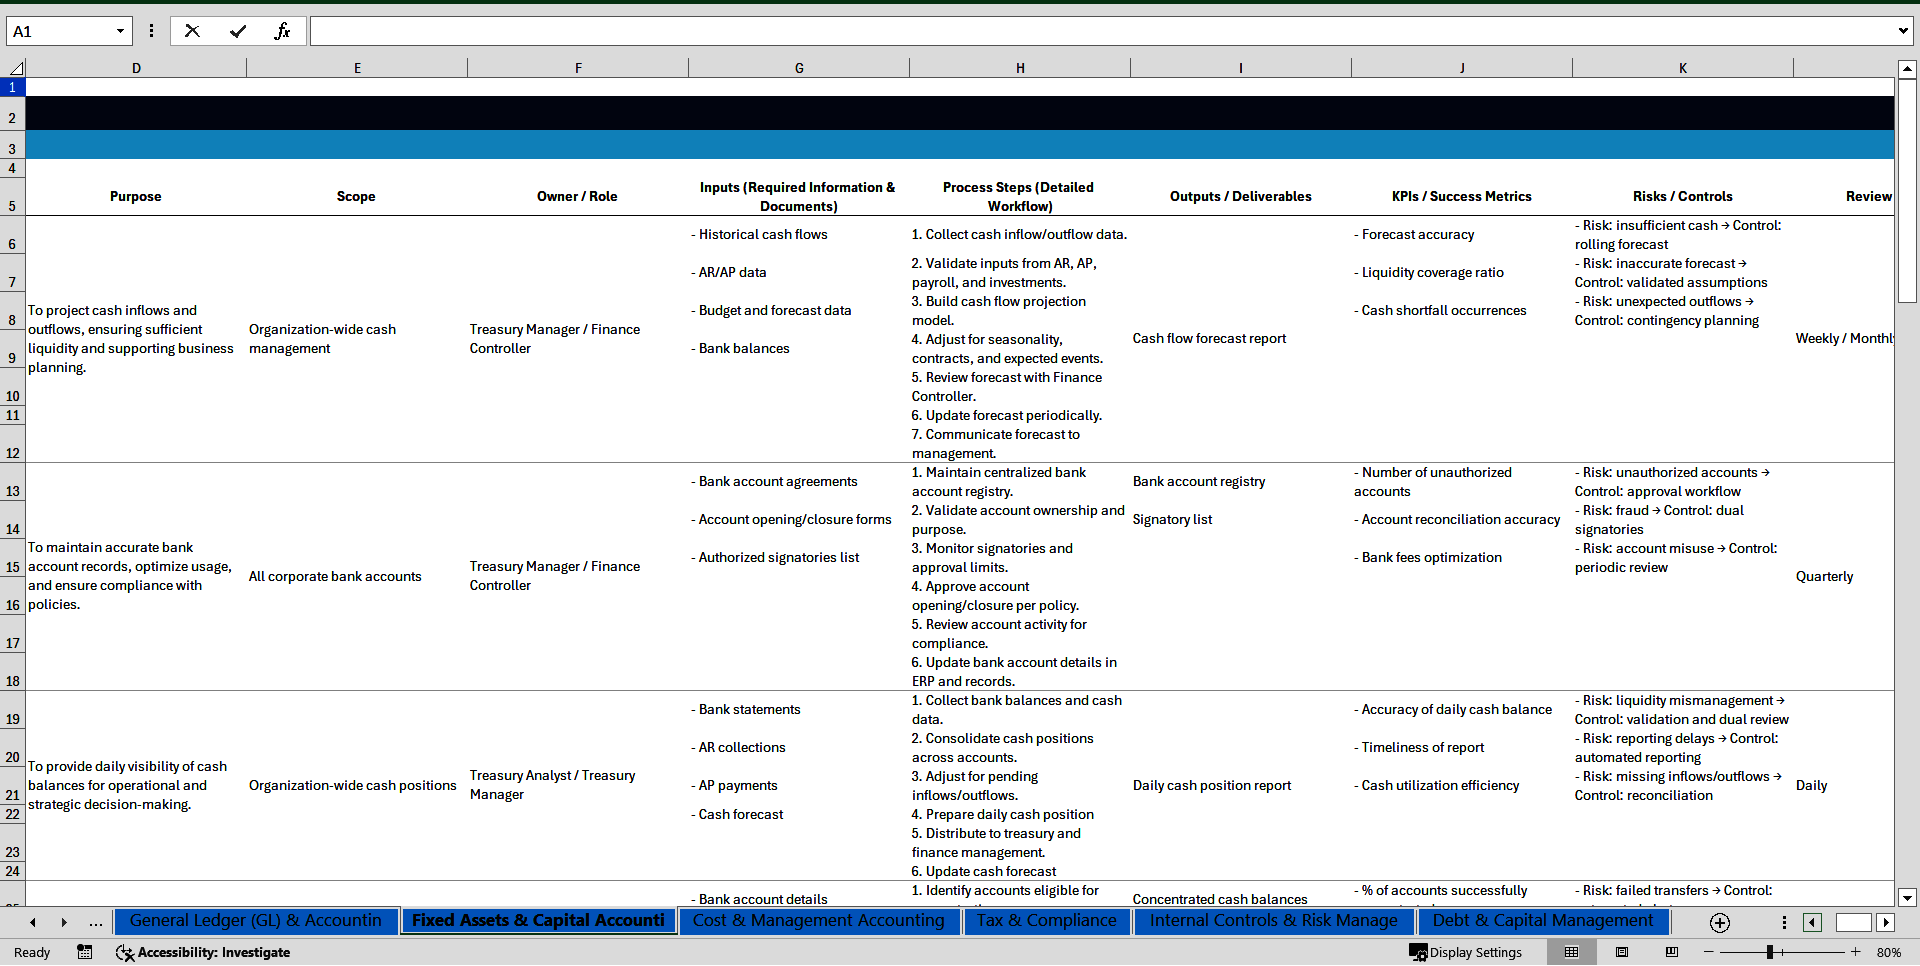This screenshot has height=966, width=1920.
Task: Select the Page Break Preview icon
Action: pos(1672,952)
